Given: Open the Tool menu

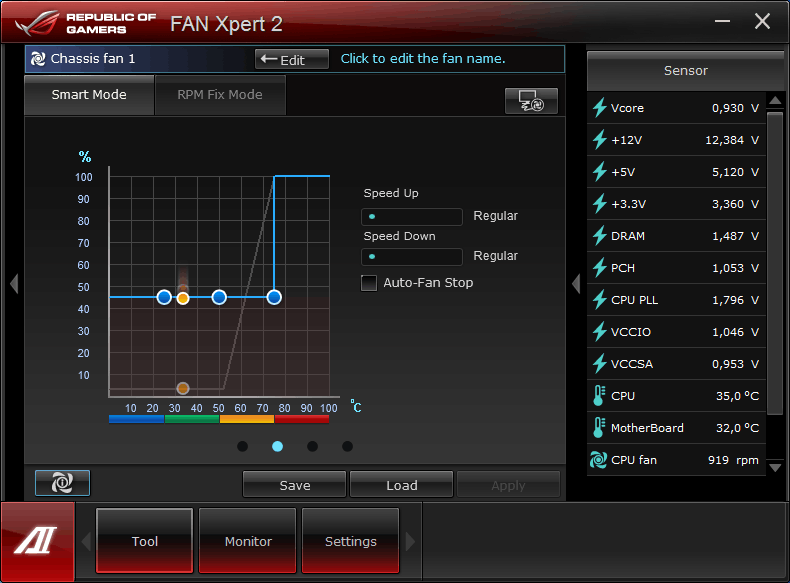Looking at the screenshot, I should click(145, 541).
